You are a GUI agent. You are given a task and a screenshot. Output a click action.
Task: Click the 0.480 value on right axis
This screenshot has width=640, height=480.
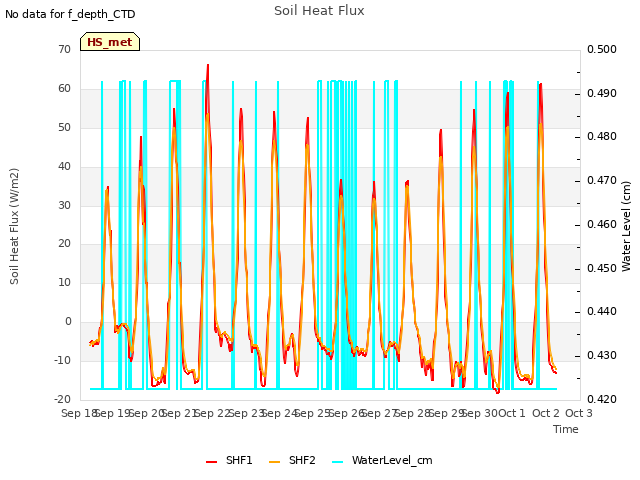coord(602,136)
